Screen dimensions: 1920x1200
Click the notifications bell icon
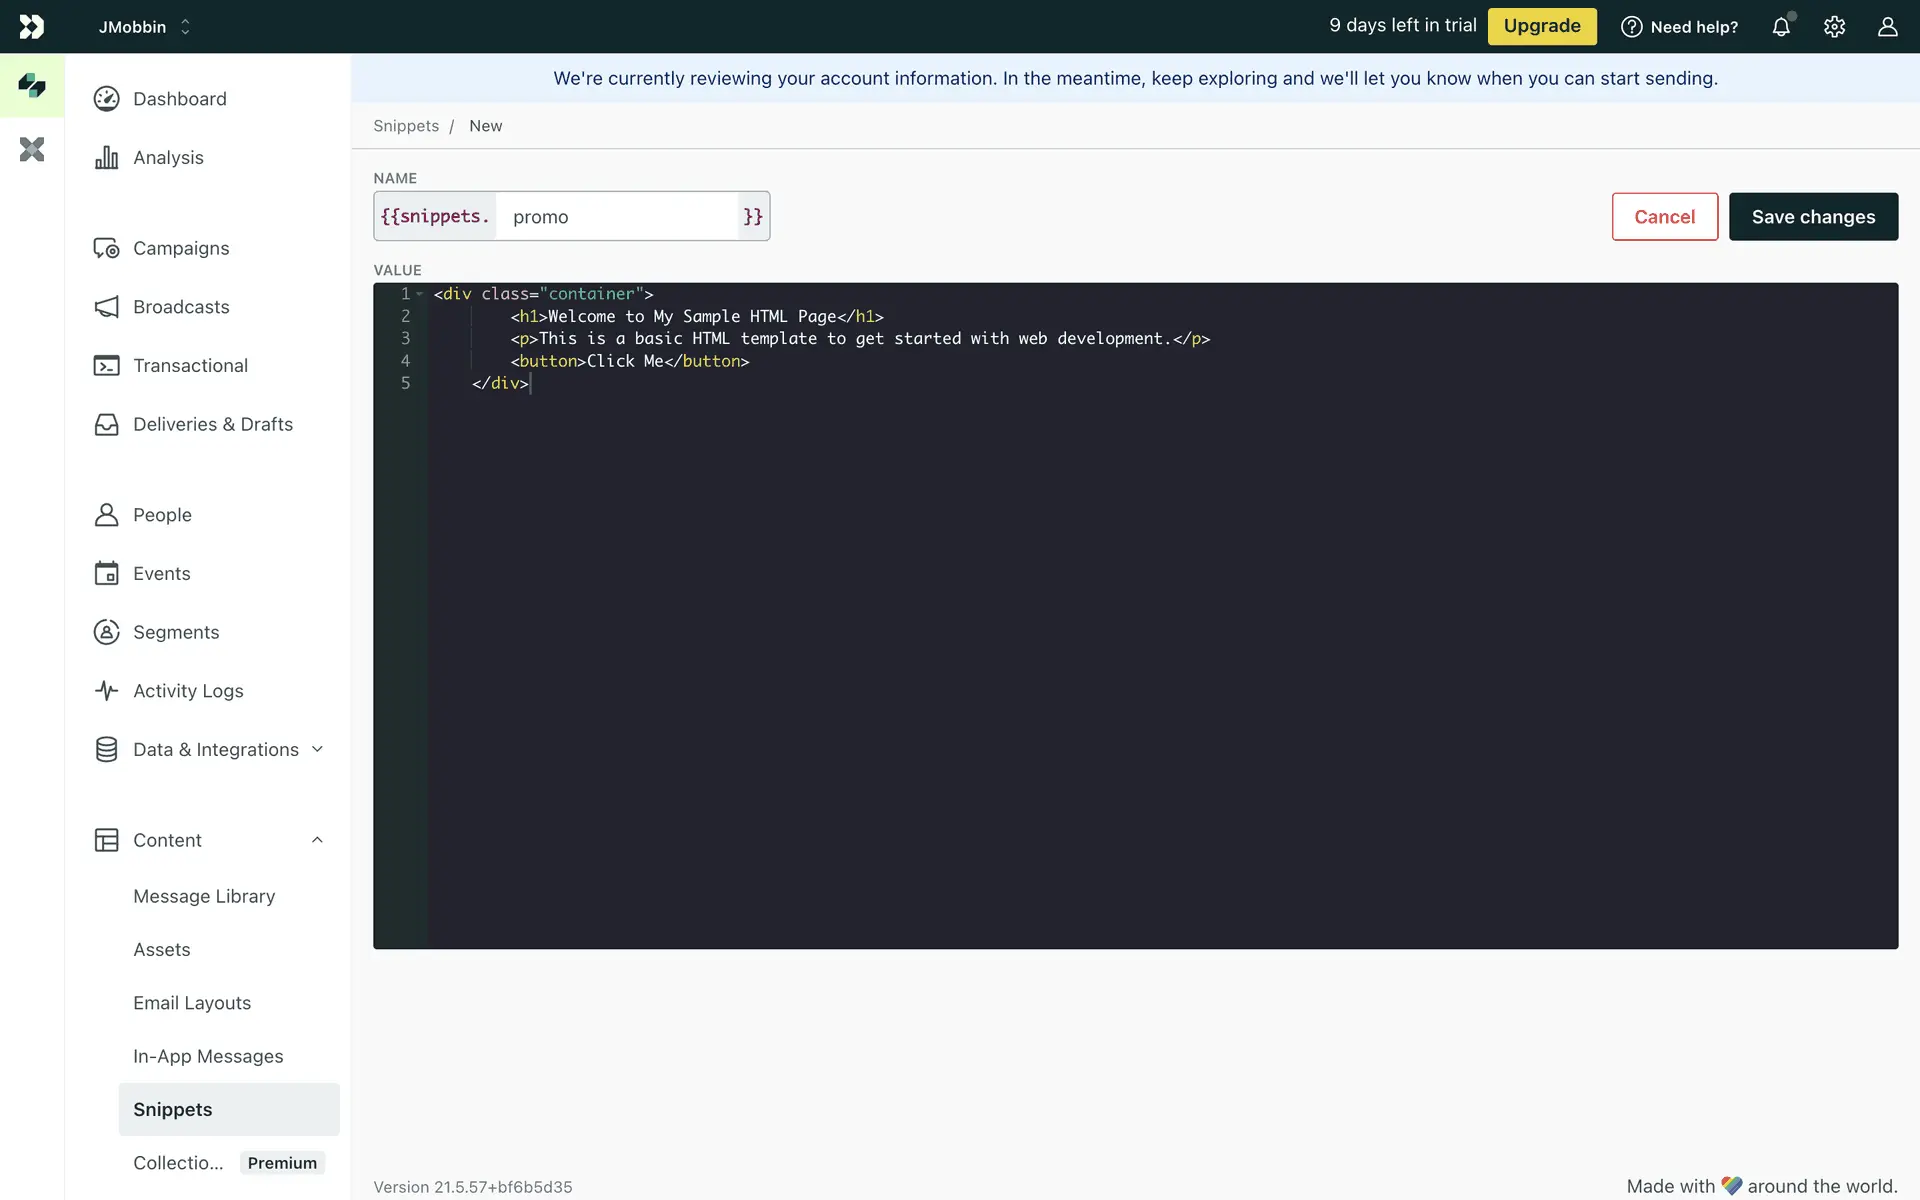(x=1781, y=27)
